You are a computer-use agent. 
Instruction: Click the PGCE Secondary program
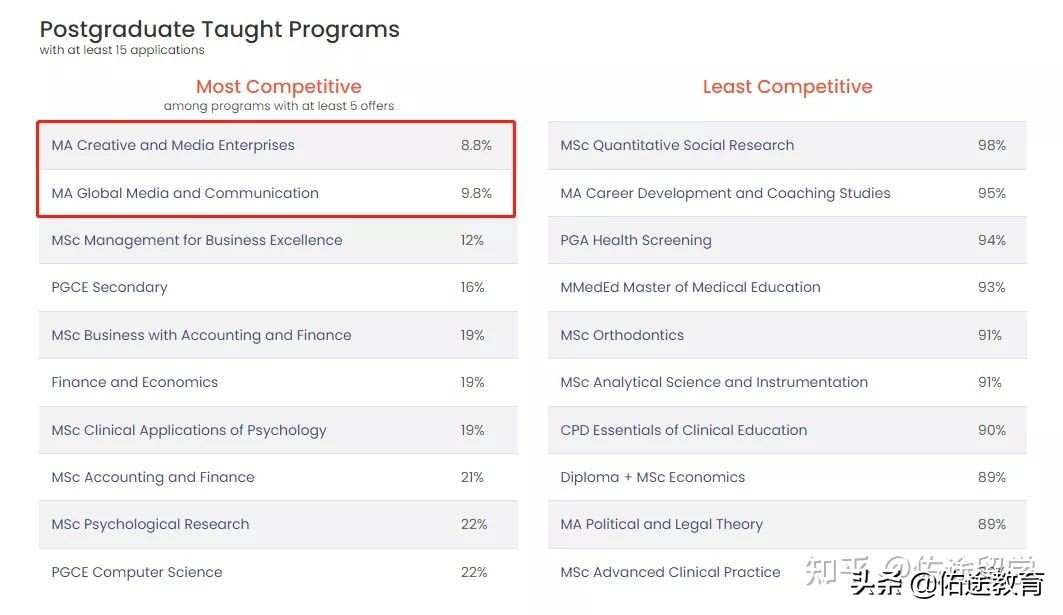coord(109,287)
